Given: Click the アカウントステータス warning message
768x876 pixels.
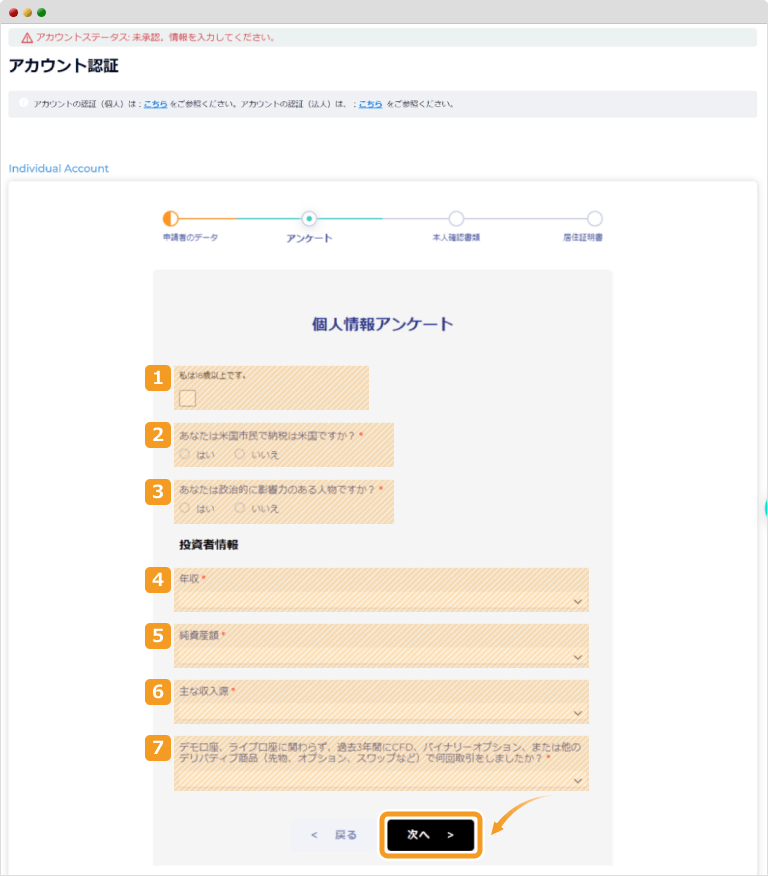Looking at the screenshot, I should (155, 37).
